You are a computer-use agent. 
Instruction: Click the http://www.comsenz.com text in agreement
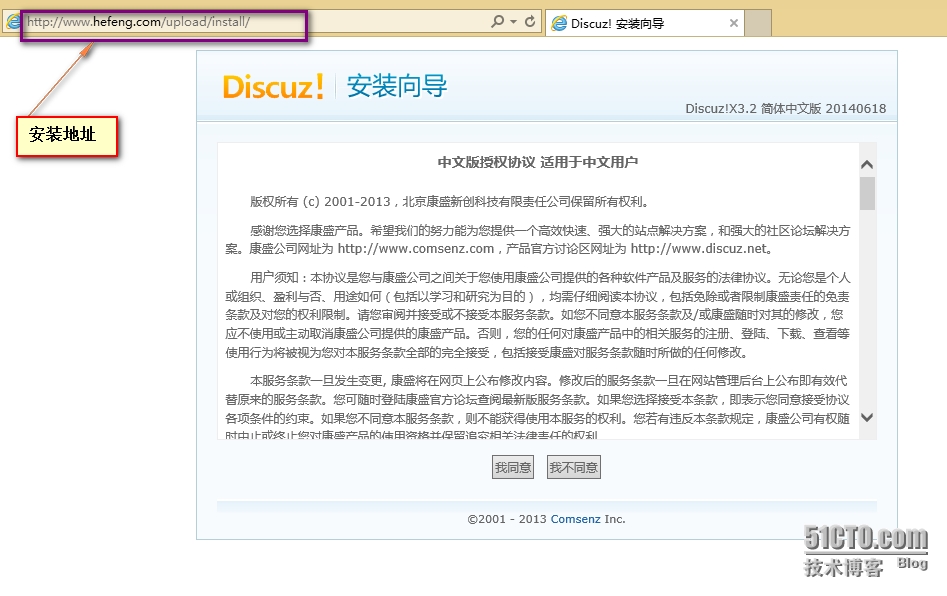point(416,249)
